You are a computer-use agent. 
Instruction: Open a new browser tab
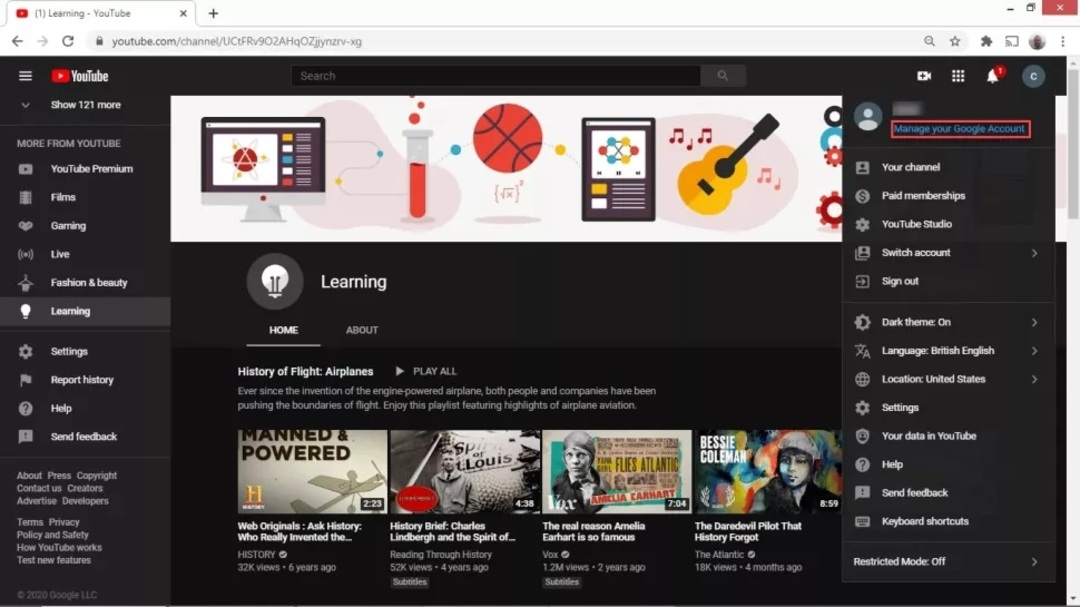(x=213, y=13)
